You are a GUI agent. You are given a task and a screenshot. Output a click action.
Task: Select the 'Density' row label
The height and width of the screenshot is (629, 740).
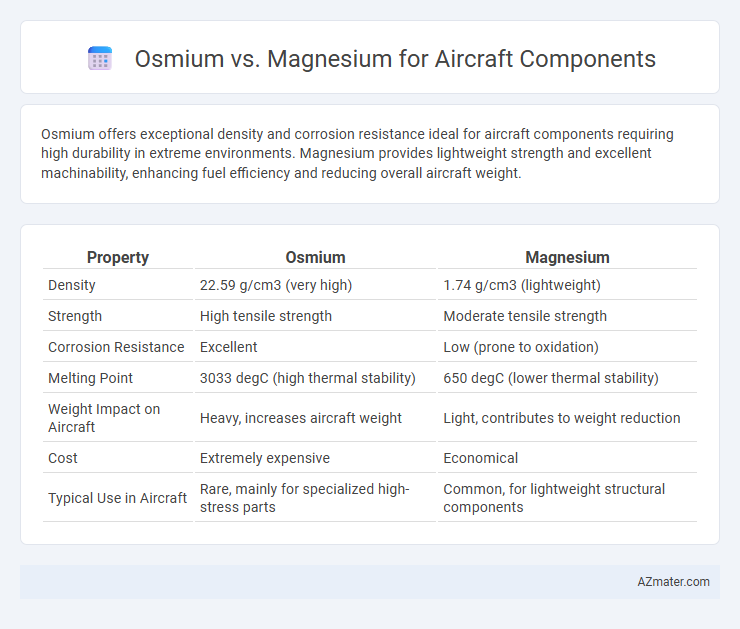[x=72, y=285]
